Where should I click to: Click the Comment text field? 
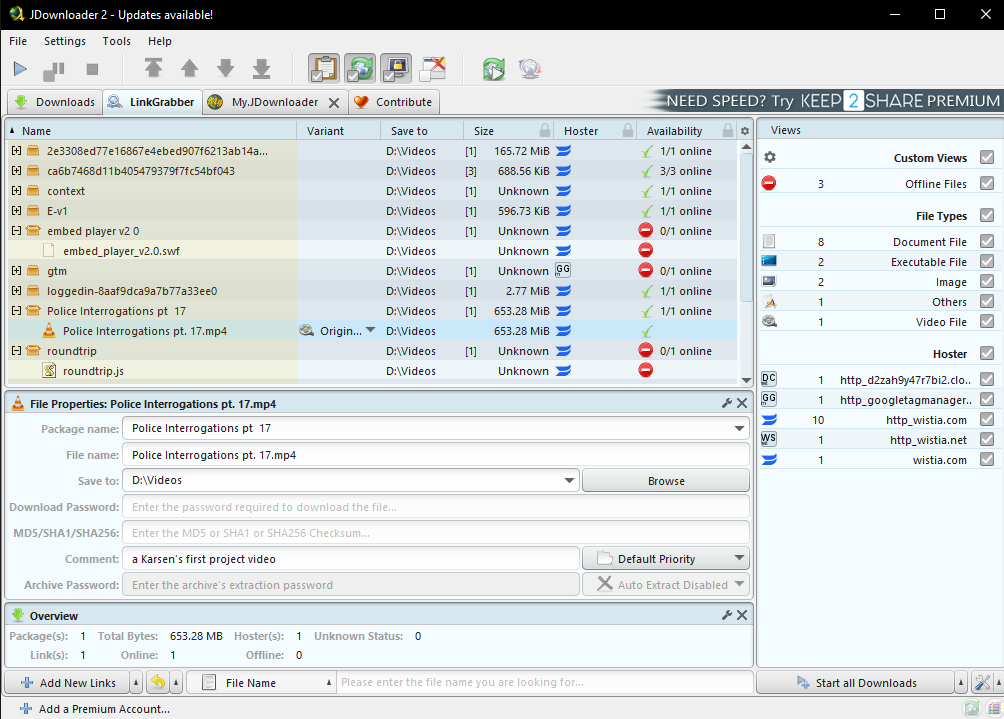click(x=351, y=559)
